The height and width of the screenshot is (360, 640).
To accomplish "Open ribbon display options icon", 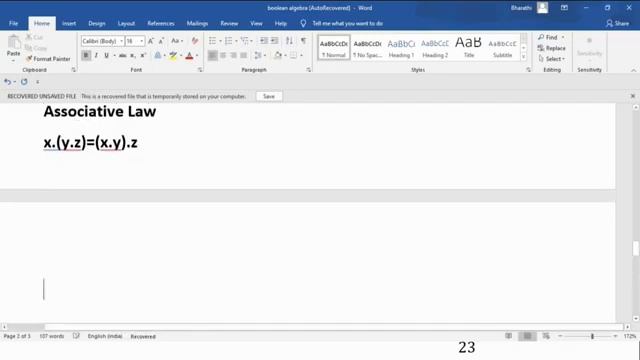I will [x=564, y=8].
